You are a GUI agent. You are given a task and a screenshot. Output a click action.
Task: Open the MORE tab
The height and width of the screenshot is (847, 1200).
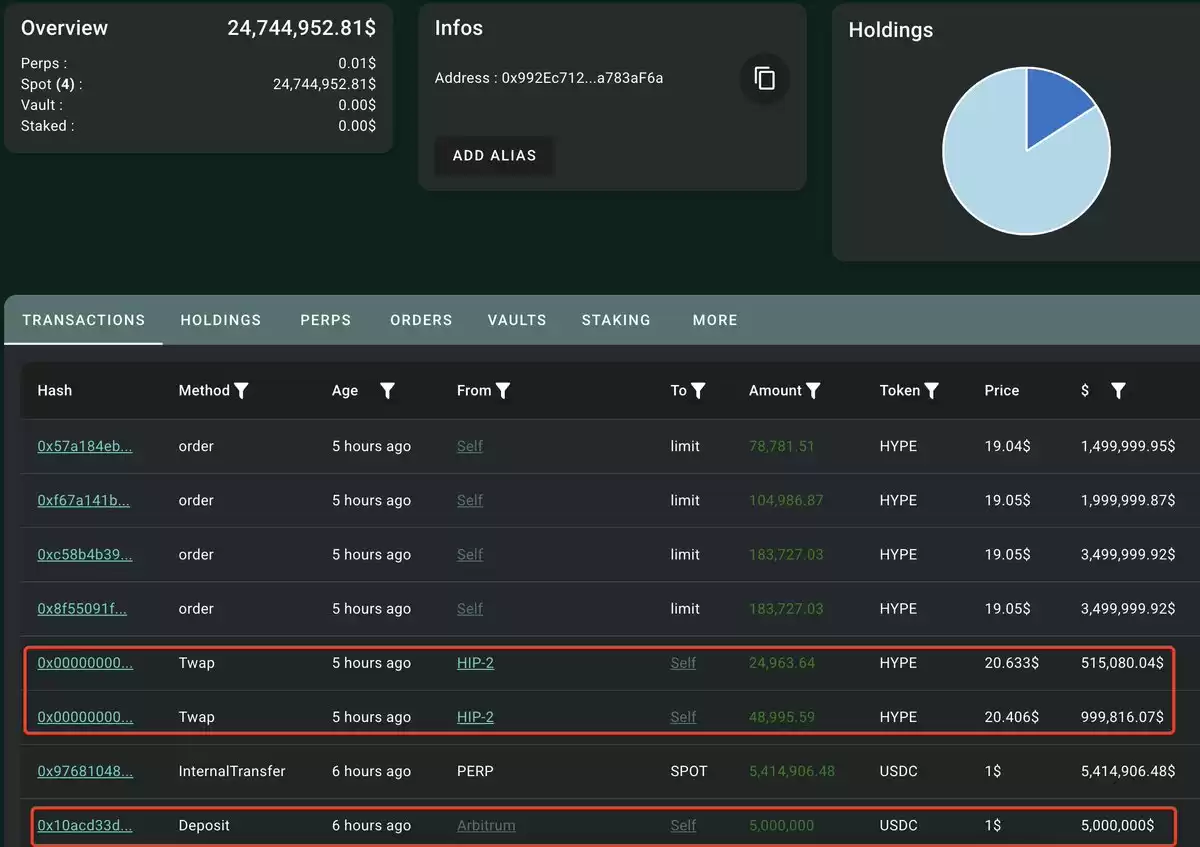click(715, 320)
